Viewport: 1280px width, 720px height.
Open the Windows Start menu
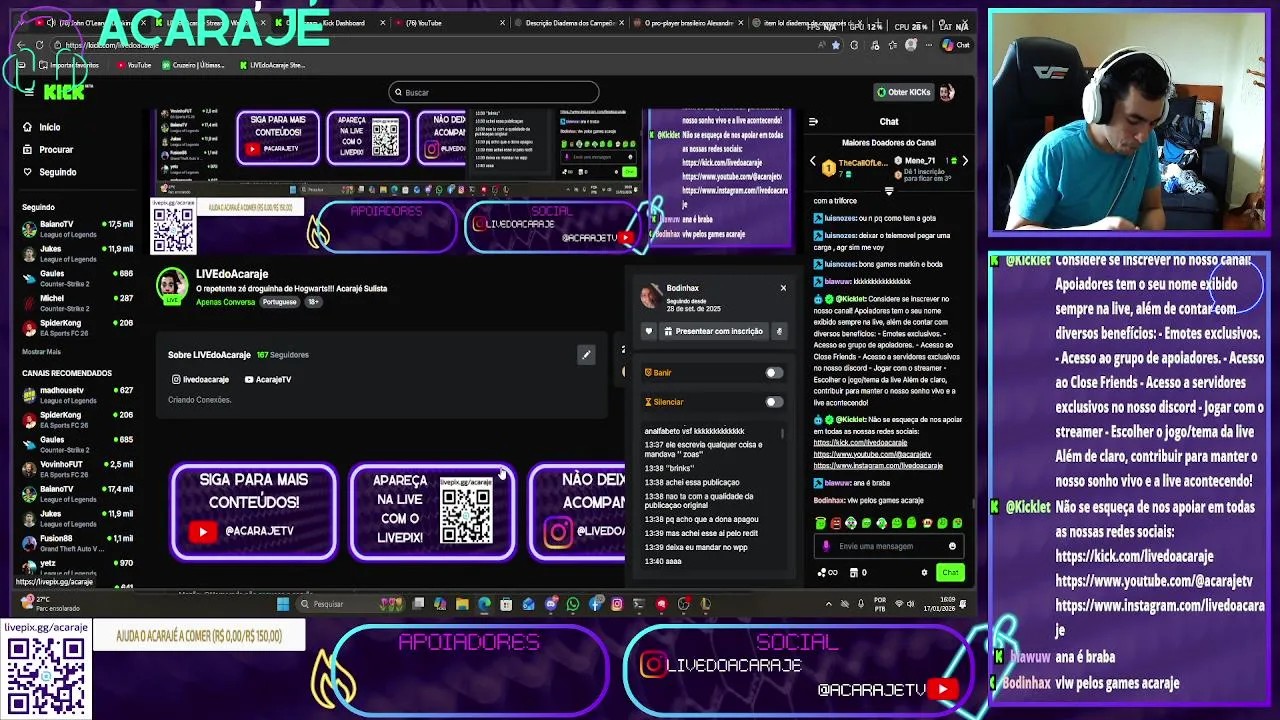pyautogui.click(x=283, y=604)
